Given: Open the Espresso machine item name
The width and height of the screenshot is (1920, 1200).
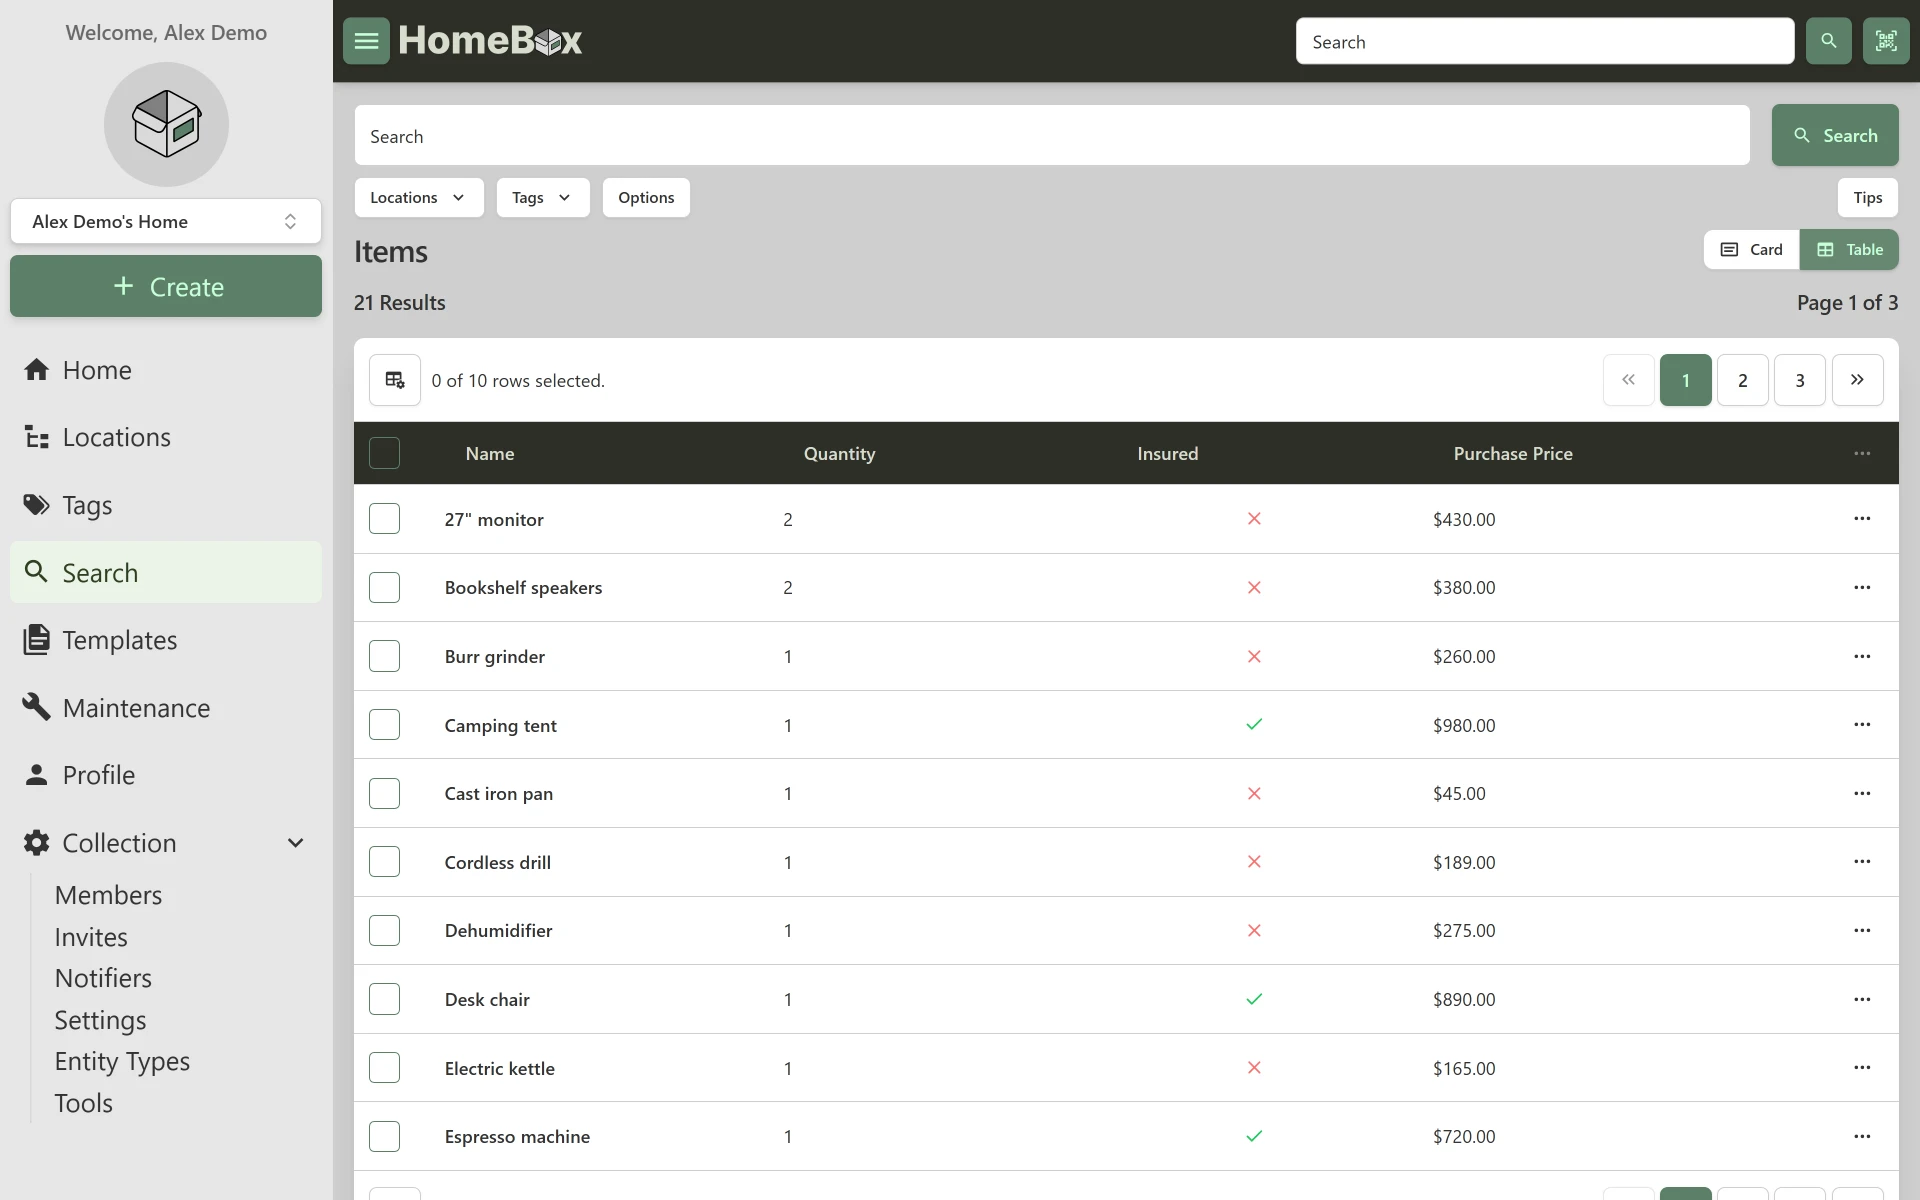Looking at the screenshot, I should (517, 1136).
